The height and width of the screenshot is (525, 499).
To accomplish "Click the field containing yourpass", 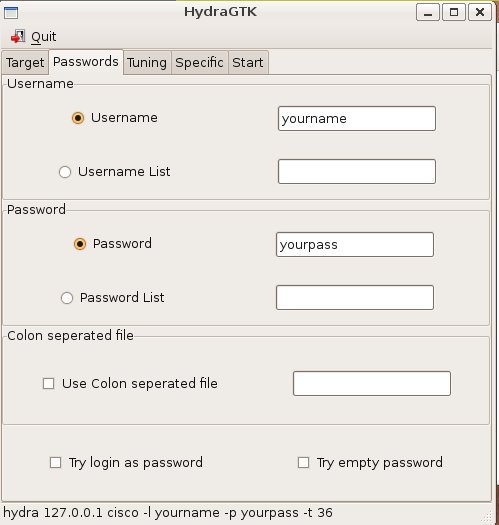I will point(355,244).
